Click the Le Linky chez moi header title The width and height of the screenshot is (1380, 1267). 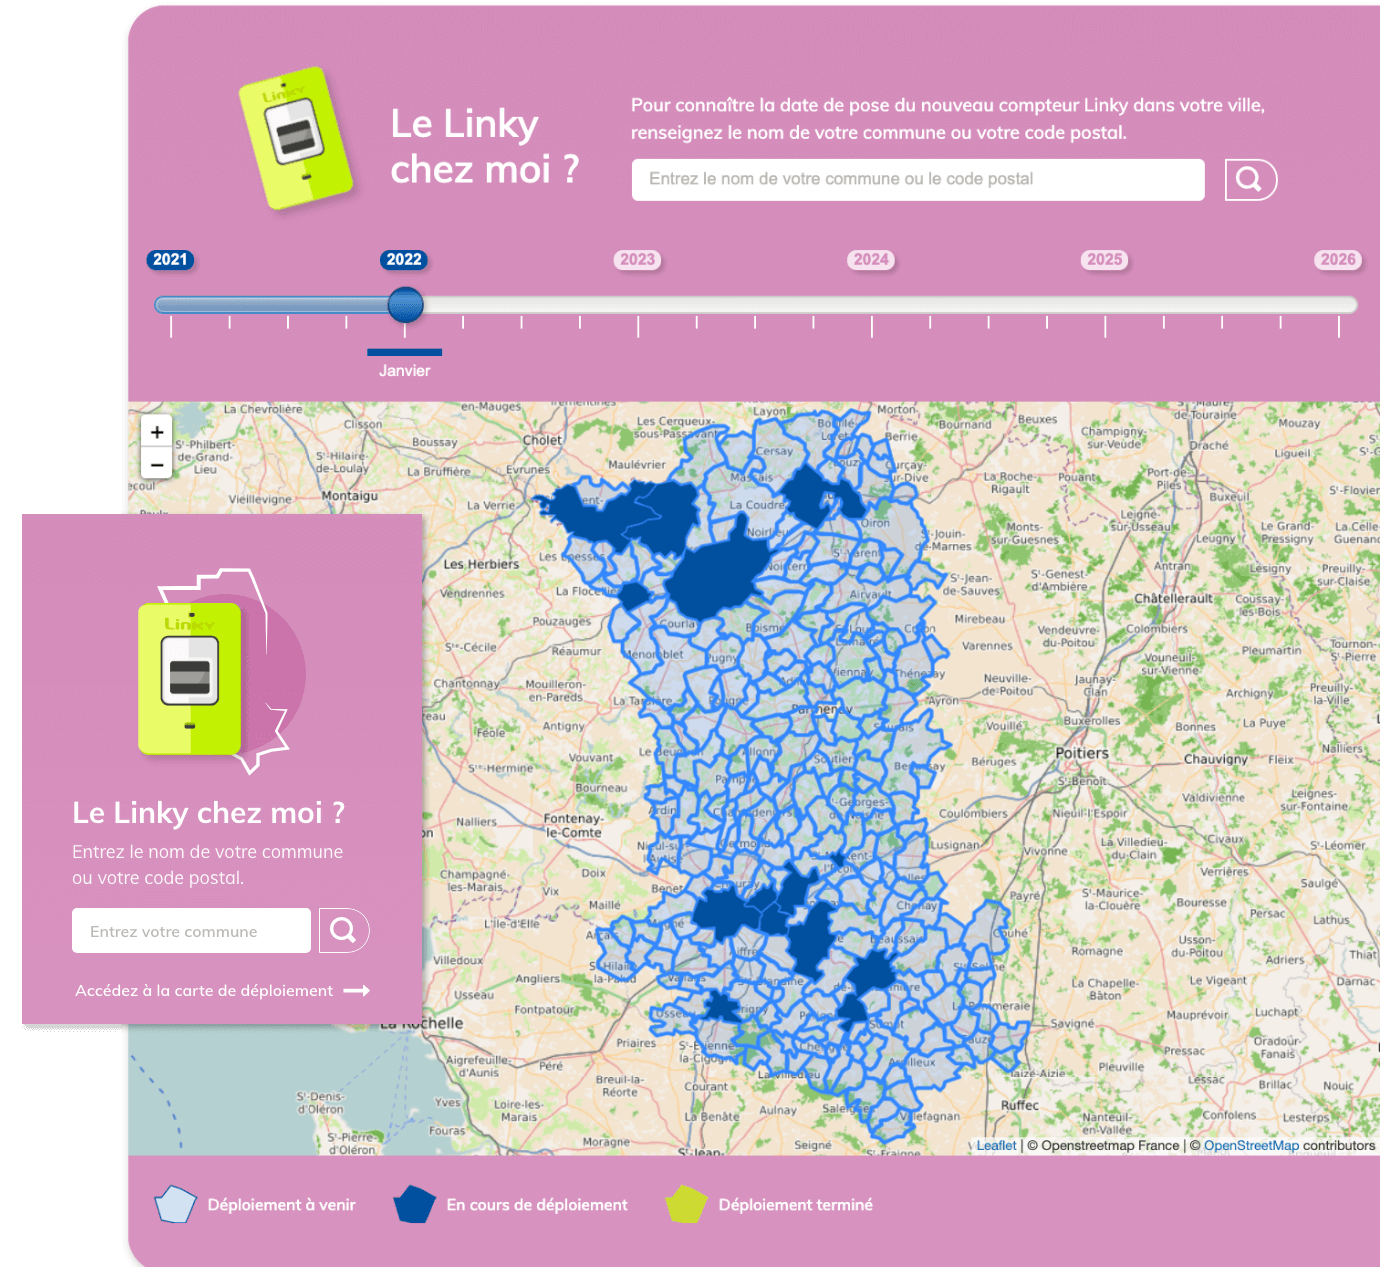coord(485,147)
